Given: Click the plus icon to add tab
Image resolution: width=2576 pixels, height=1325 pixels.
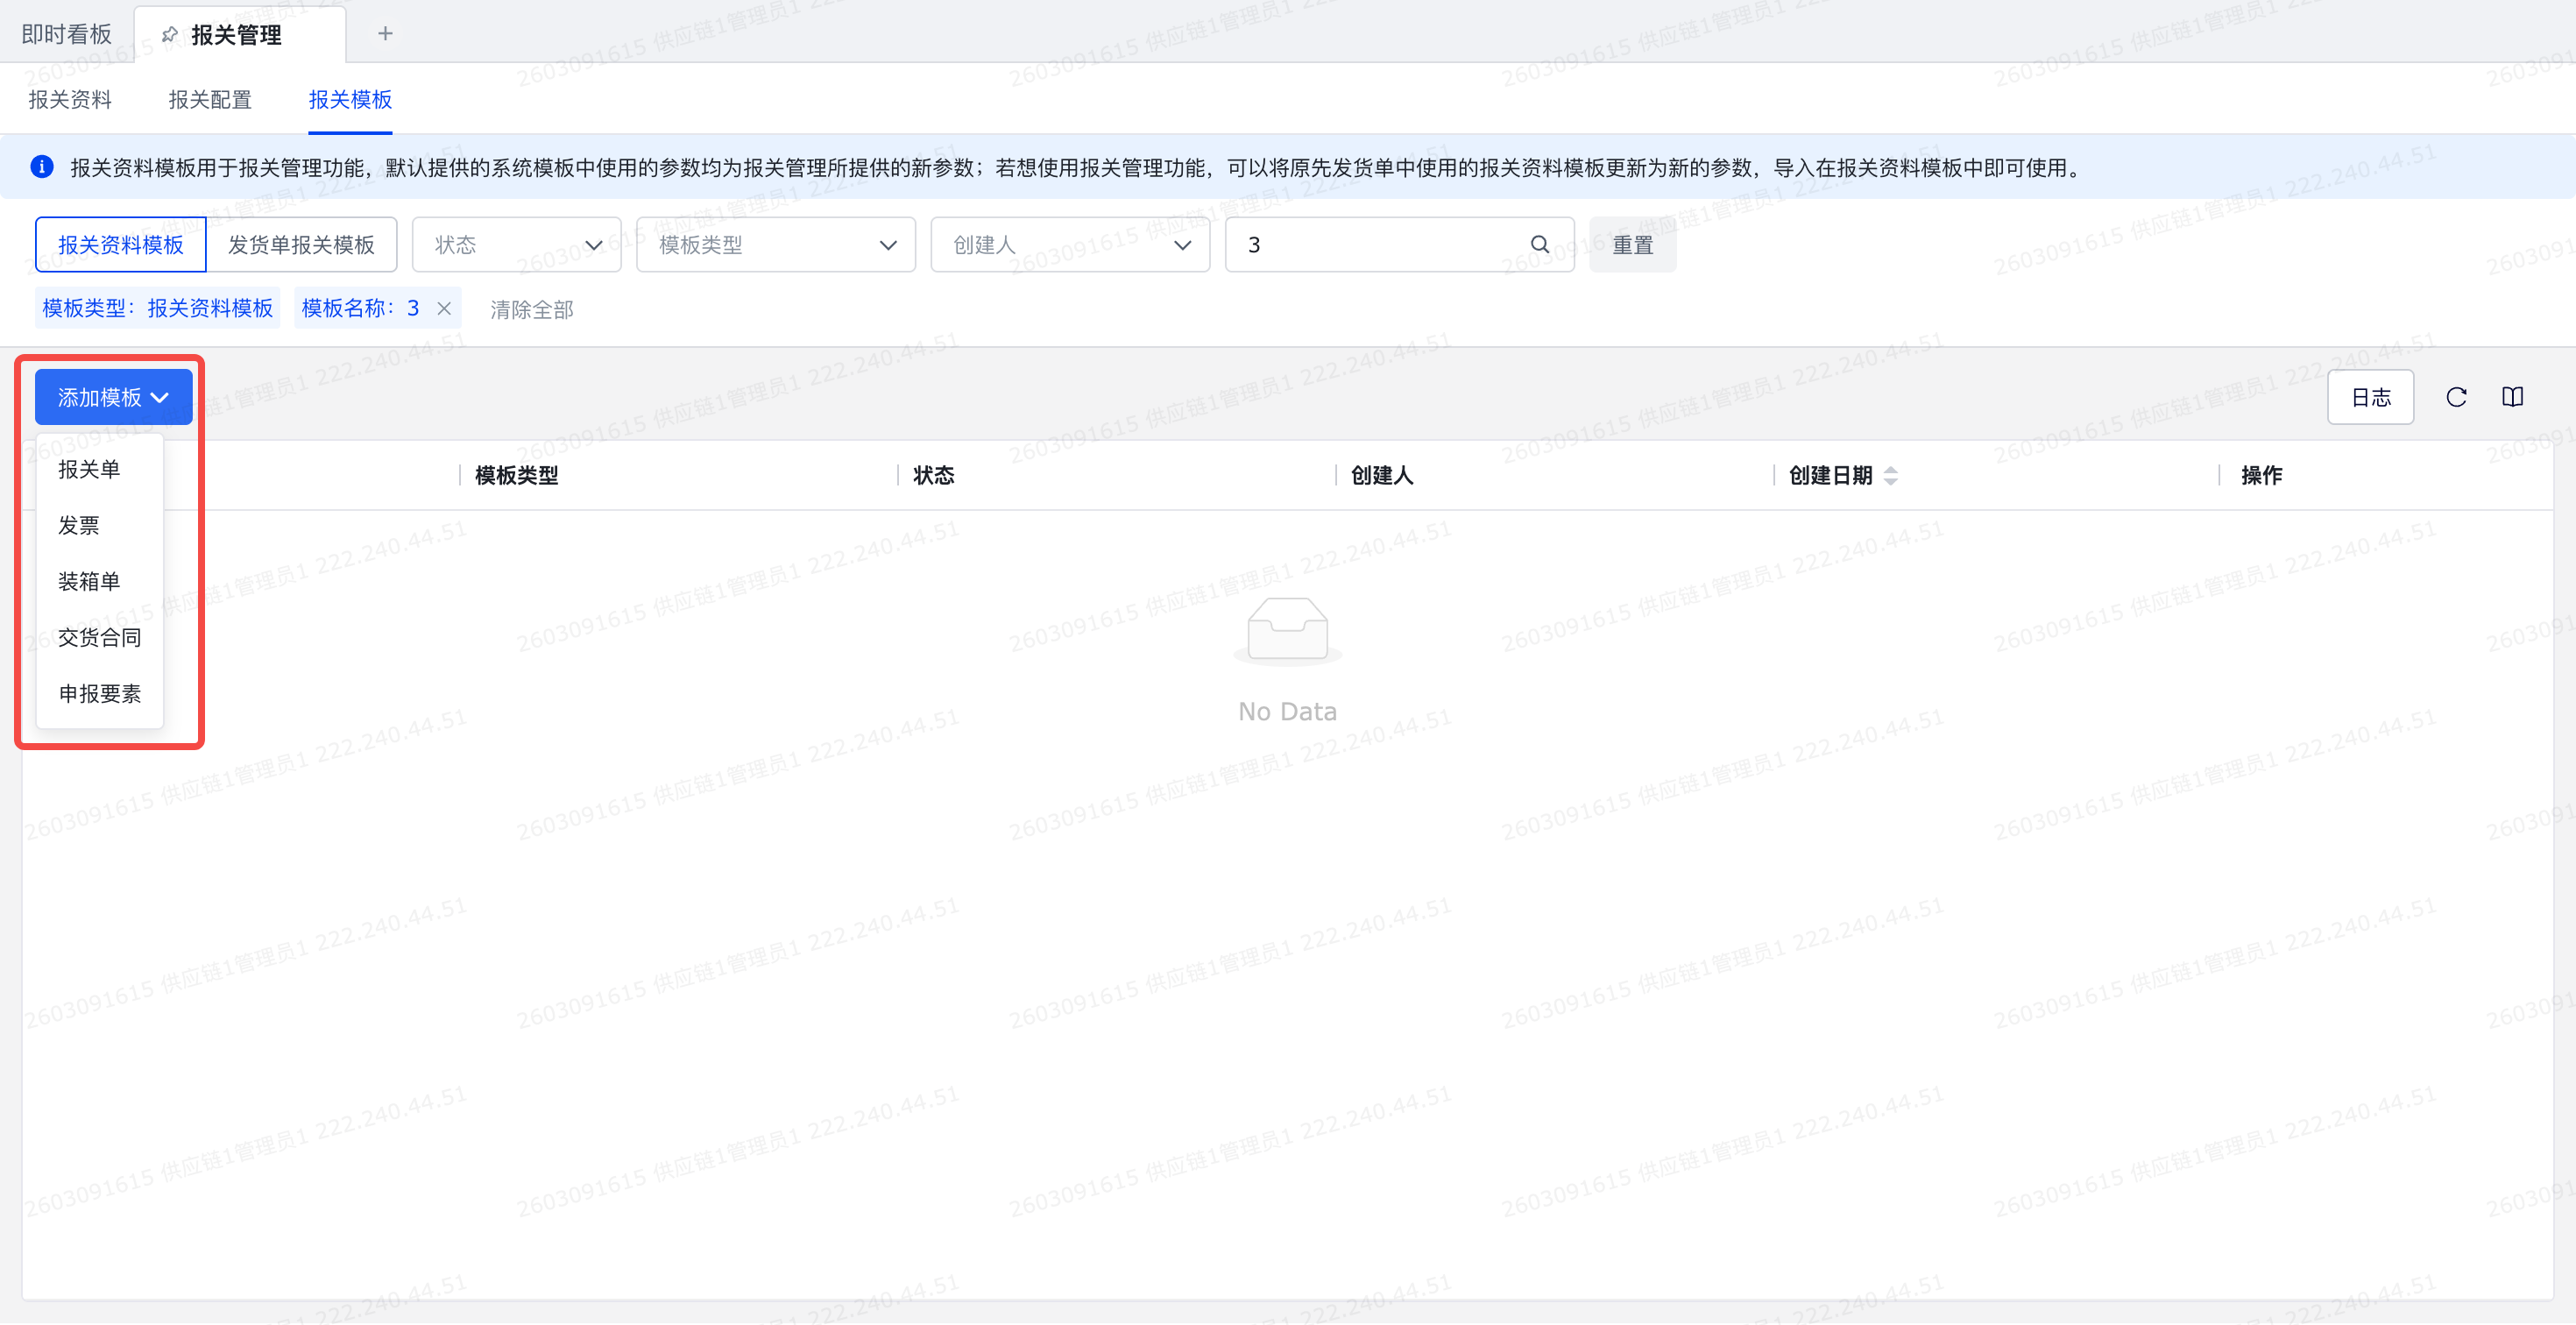Looking at the screenshot, I should tap(385, 34).
